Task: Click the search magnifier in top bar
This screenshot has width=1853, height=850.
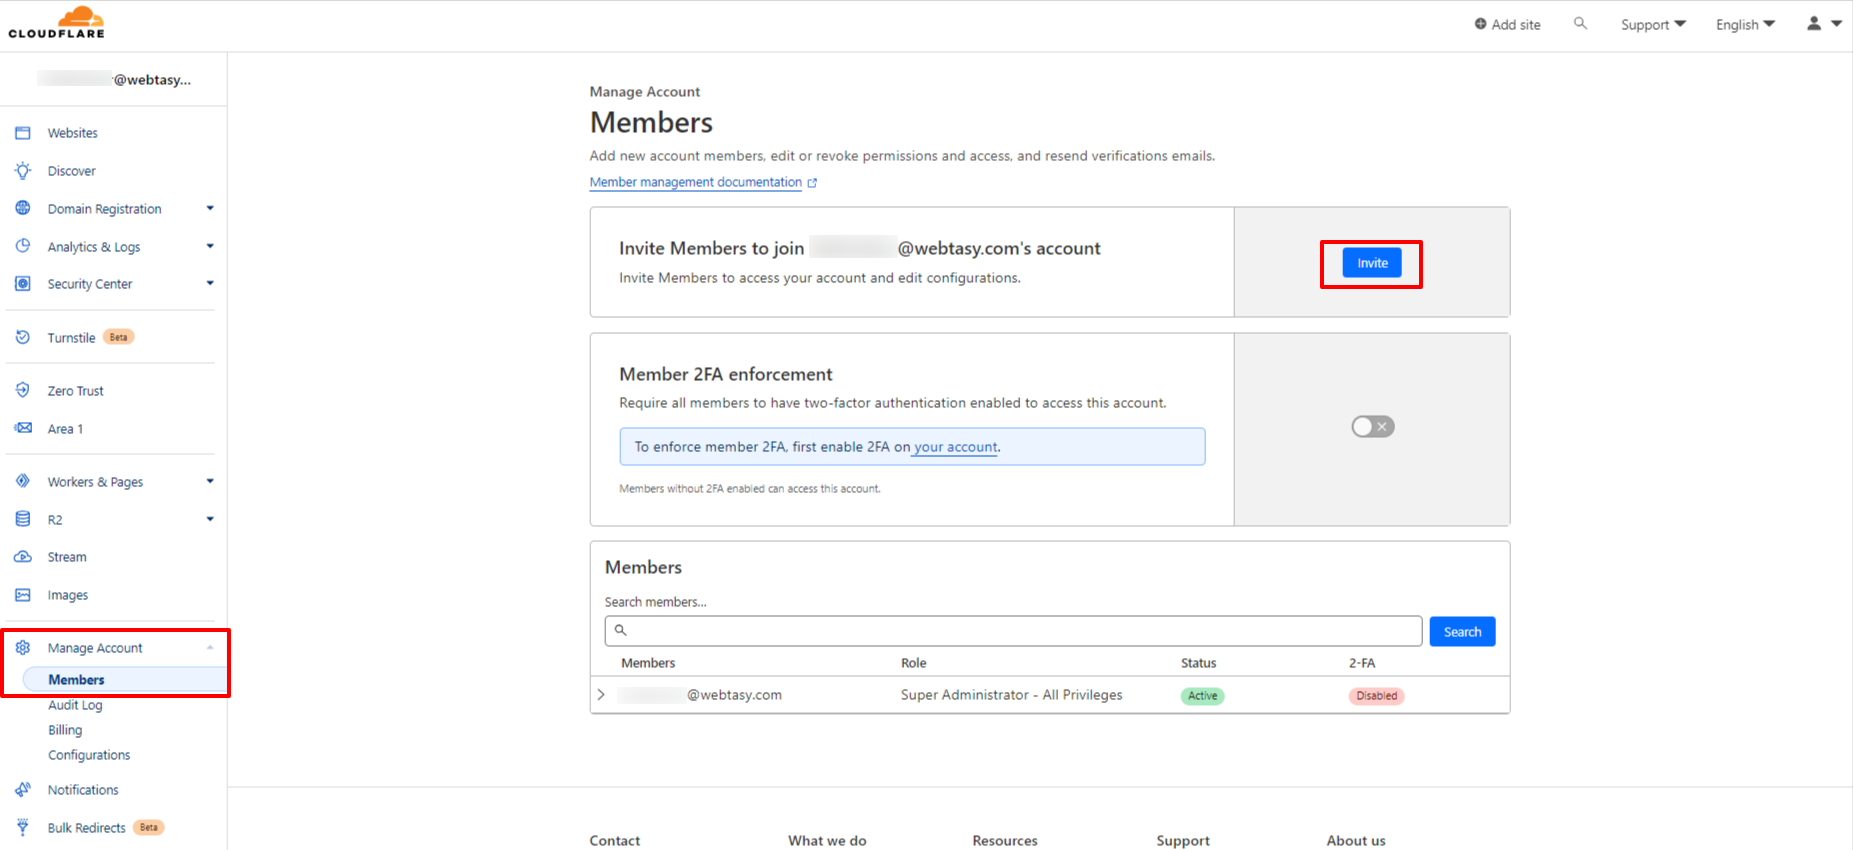Action: pyautogui.click(x=1580, y=23)
